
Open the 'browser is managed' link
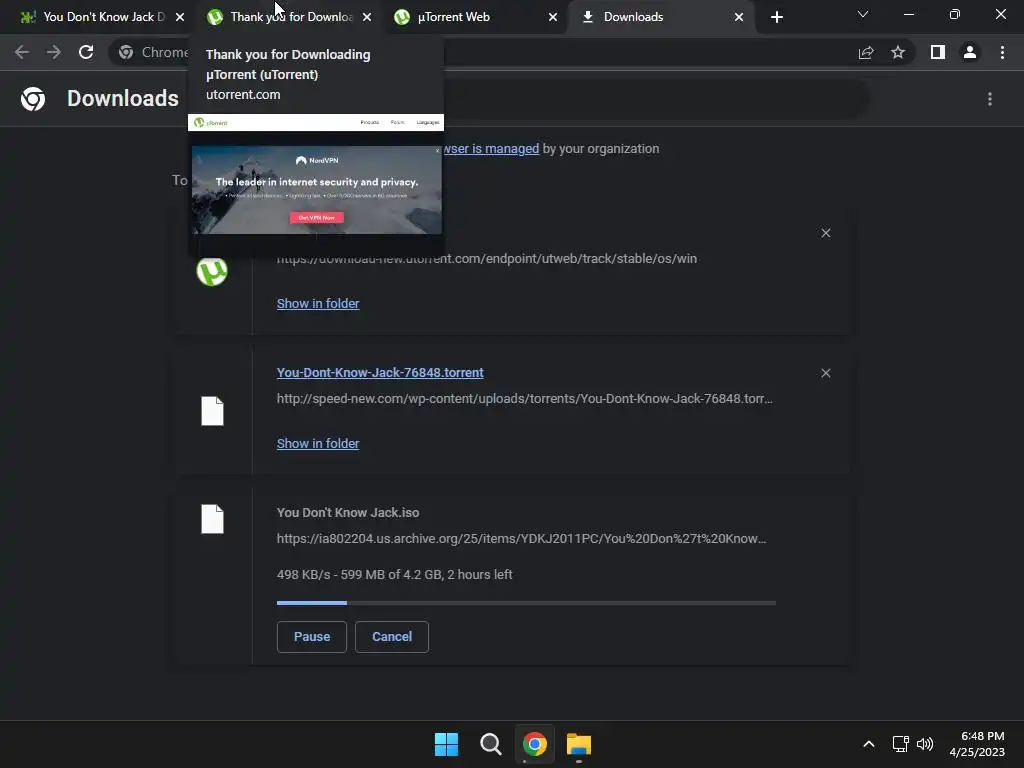(492, 149)
